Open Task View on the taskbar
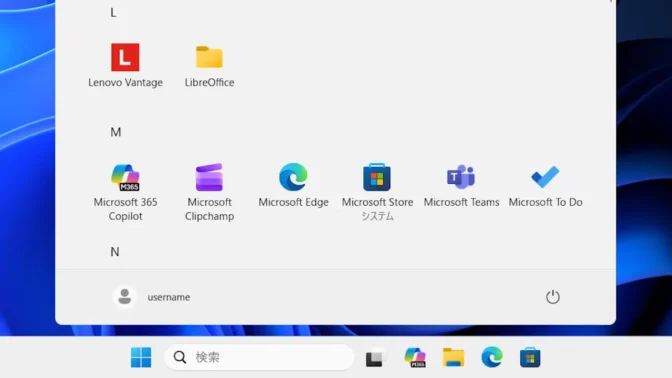672x378 pixels. pos(376,358)
